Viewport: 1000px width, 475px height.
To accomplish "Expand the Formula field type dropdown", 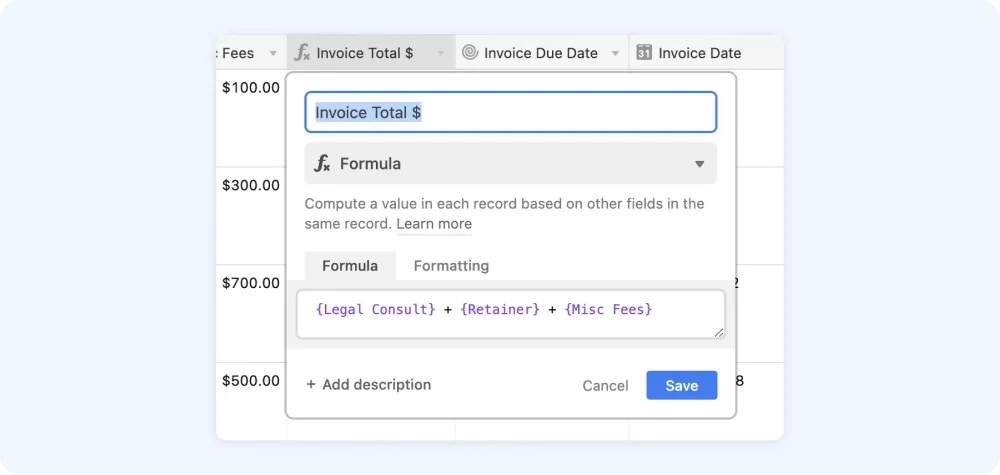I will pos(700,164).
